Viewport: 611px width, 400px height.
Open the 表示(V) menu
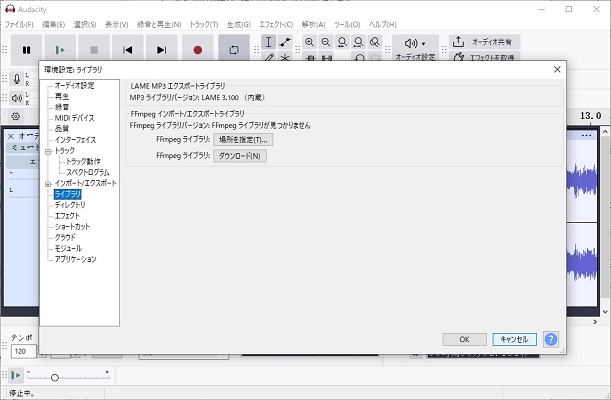coord(117,25)
